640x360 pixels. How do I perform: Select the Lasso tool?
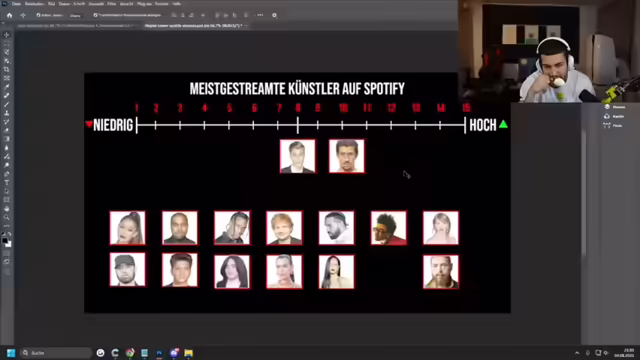tap(7, 52)
